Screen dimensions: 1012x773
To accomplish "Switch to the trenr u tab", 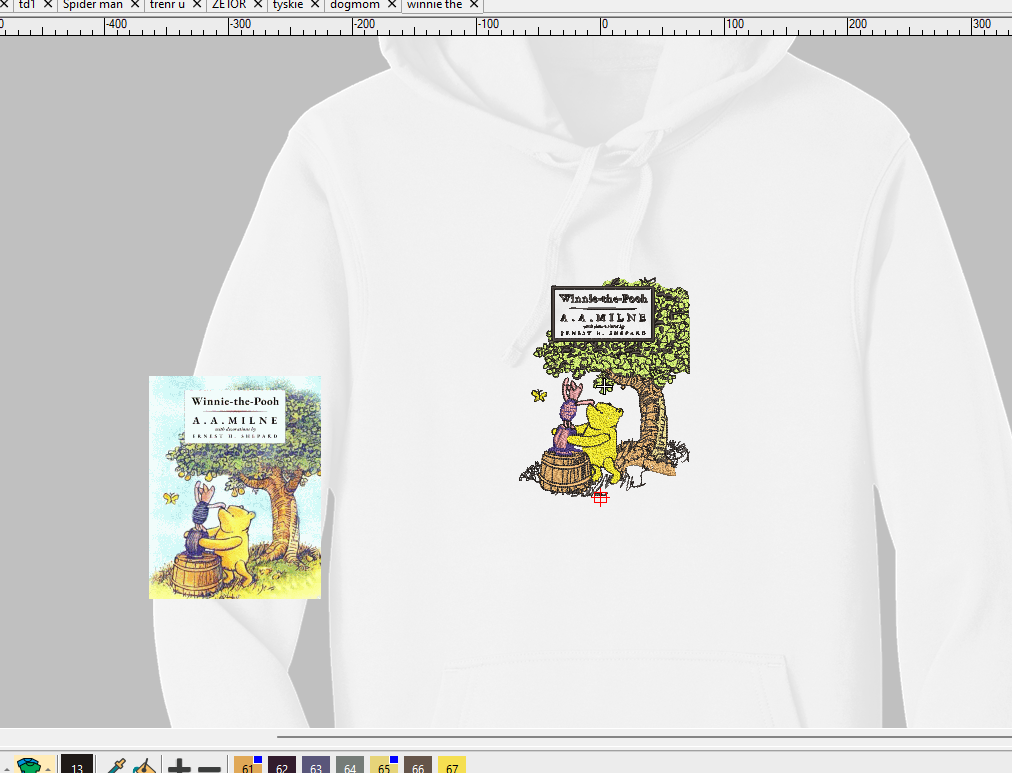I will tap(167, 5).
